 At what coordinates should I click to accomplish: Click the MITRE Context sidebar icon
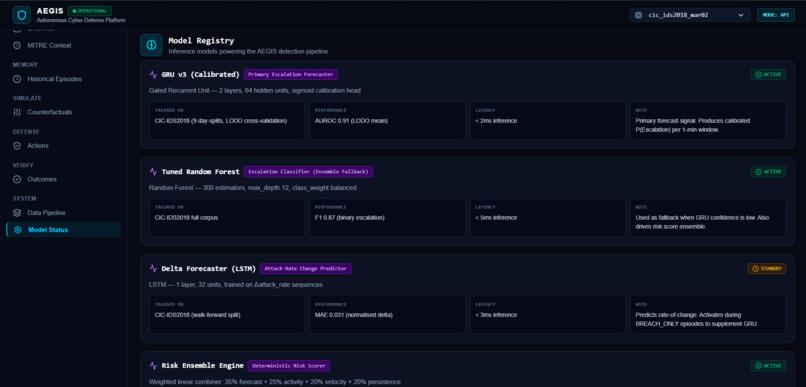17,45
